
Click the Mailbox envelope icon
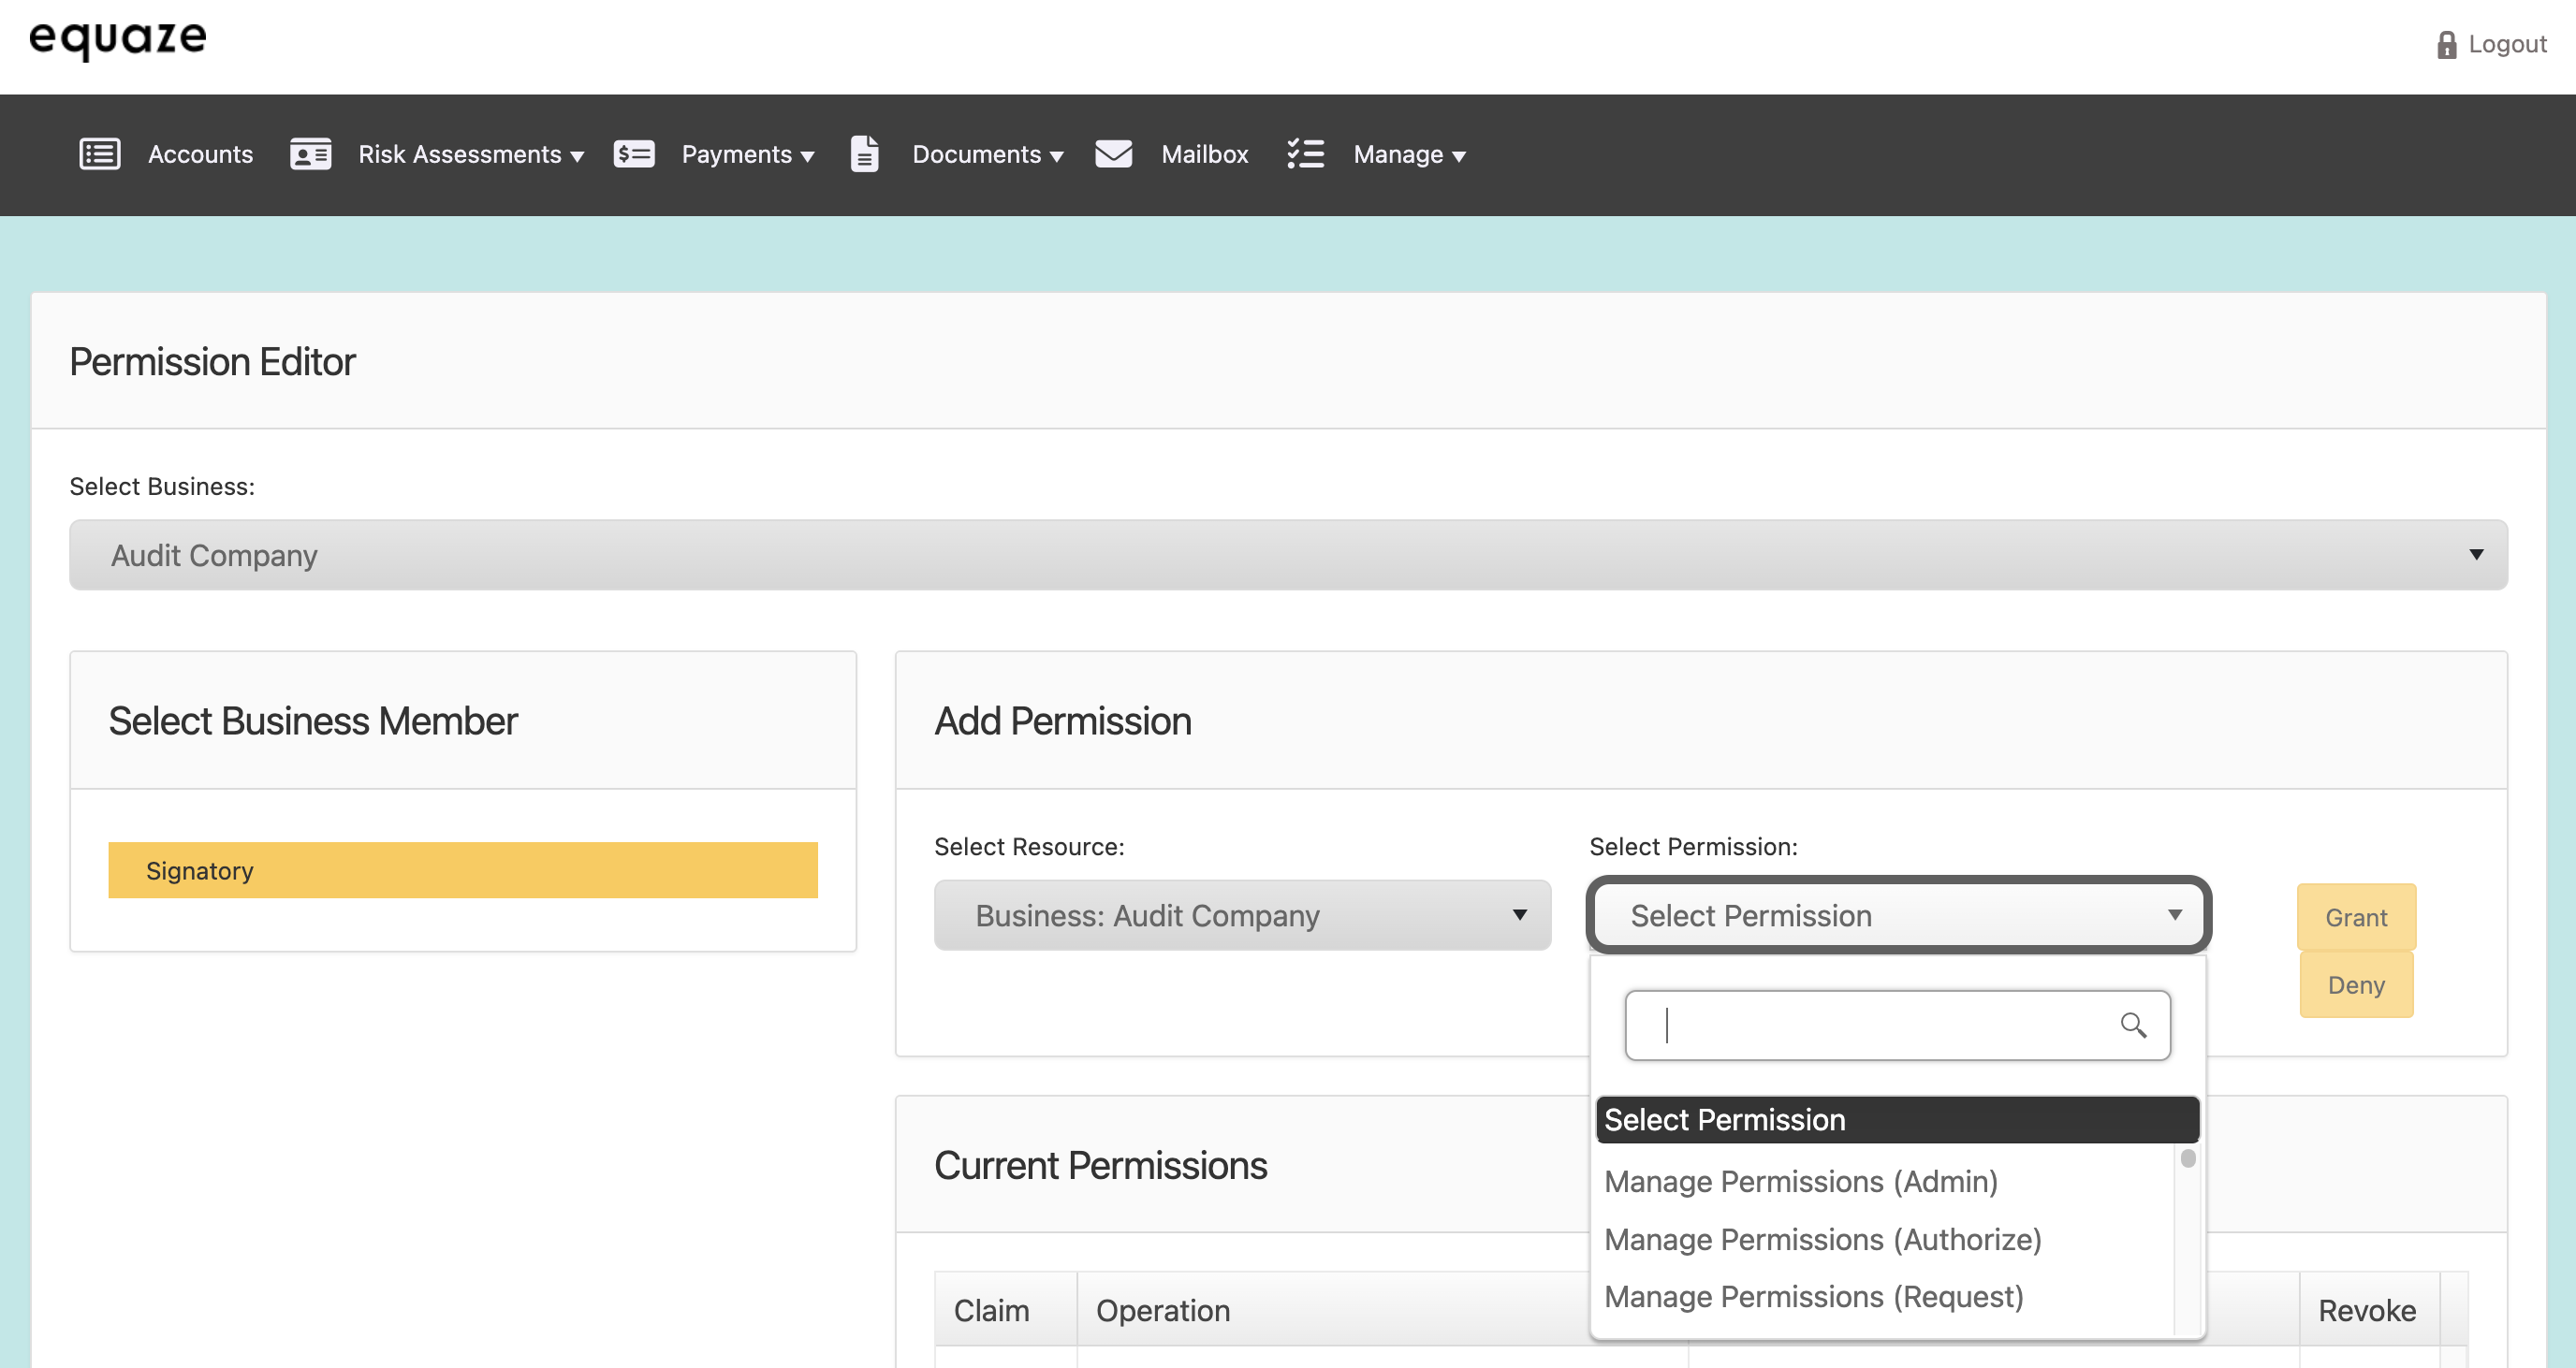coord(1113,154)
